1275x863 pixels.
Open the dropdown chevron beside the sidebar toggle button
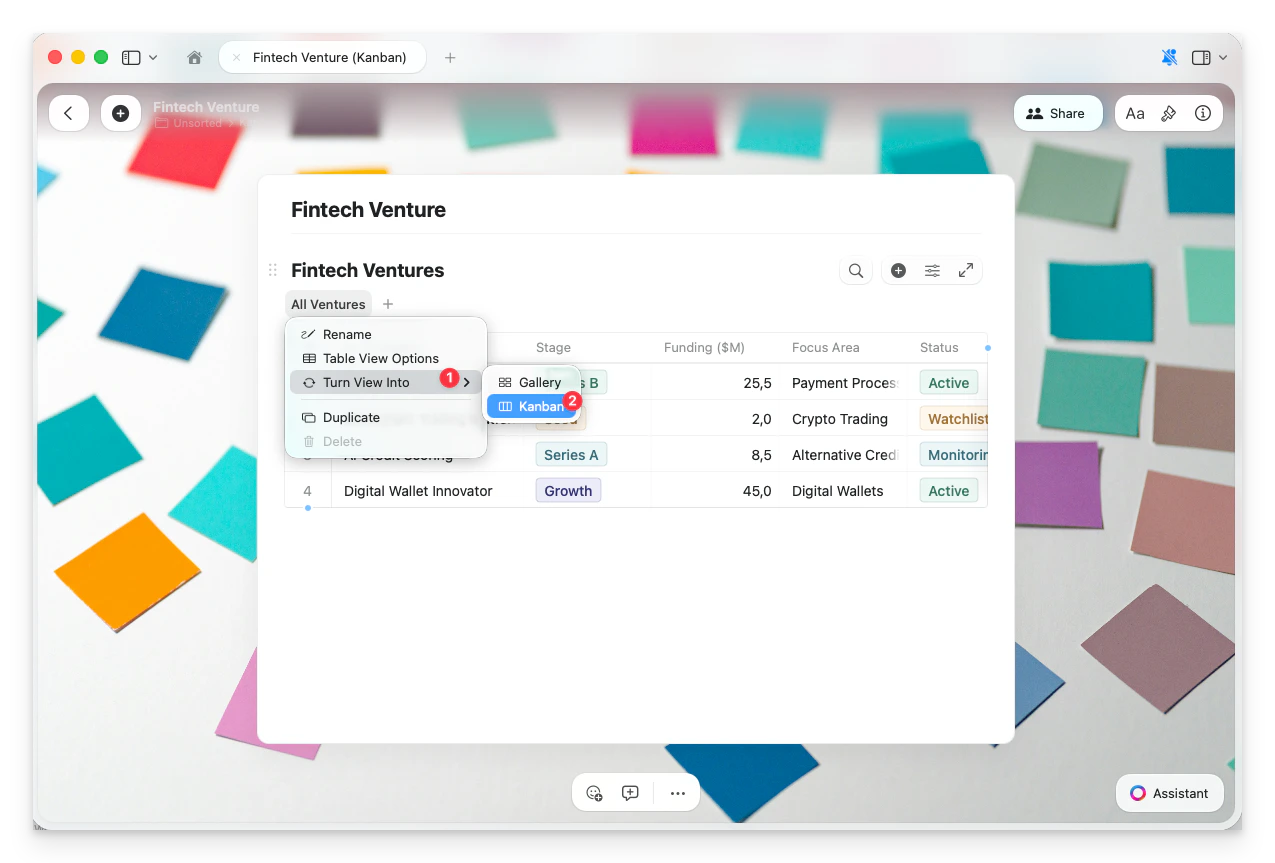1222,57
